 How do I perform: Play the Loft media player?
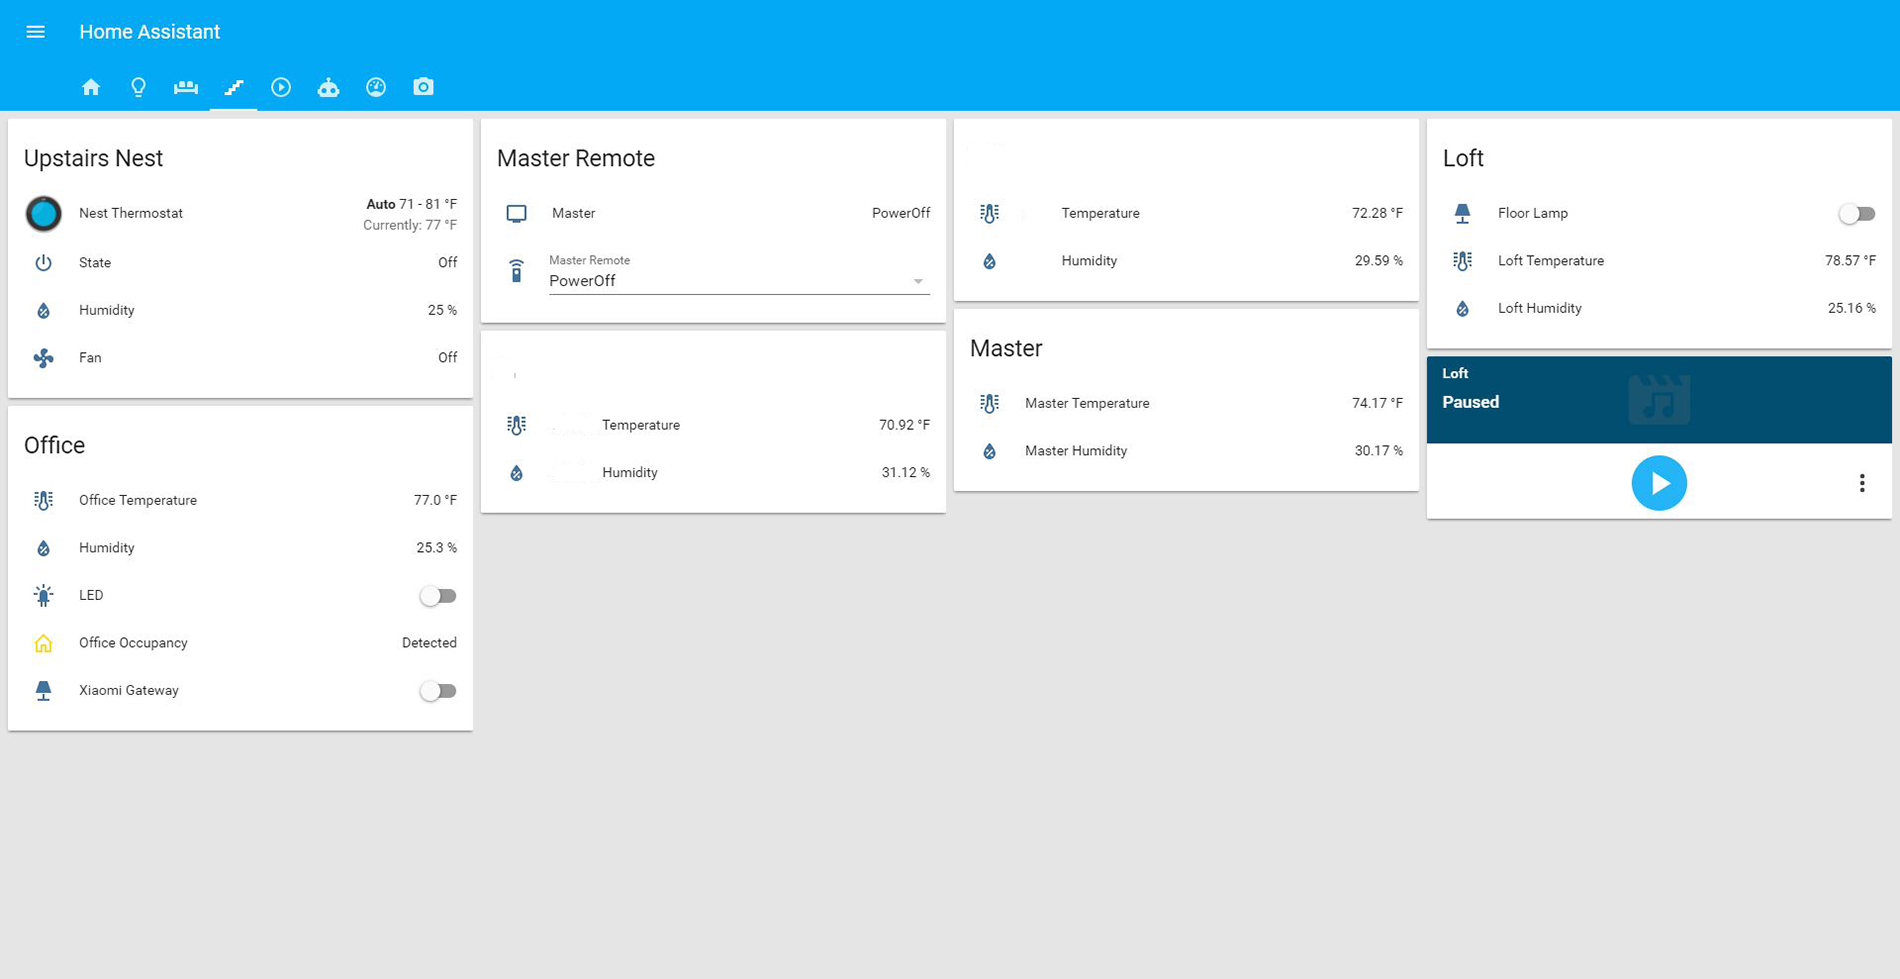(1659, 483)
